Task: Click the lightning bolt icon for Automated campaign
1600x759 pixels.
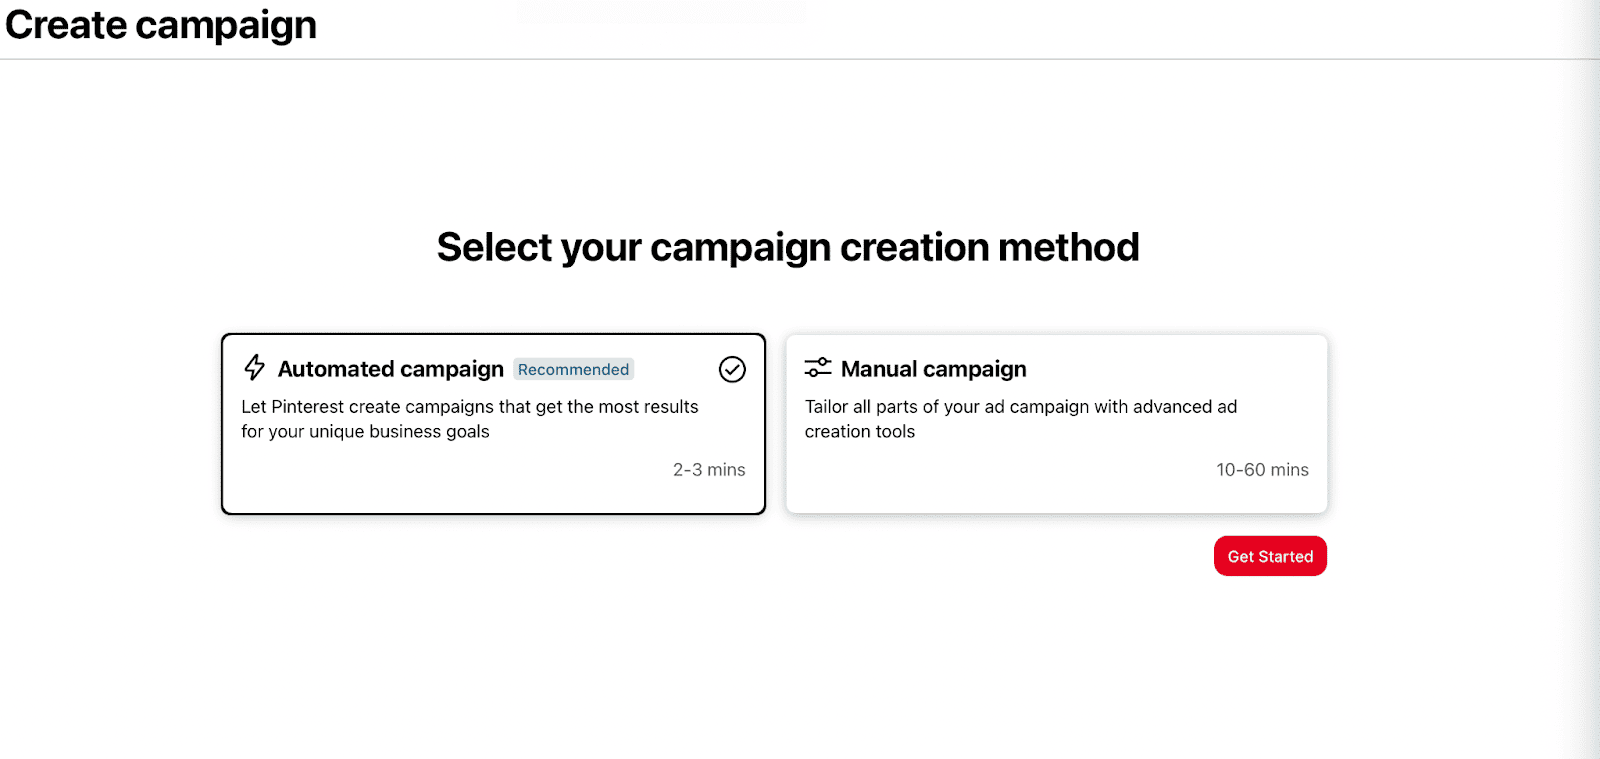Action: pos(255,368)
